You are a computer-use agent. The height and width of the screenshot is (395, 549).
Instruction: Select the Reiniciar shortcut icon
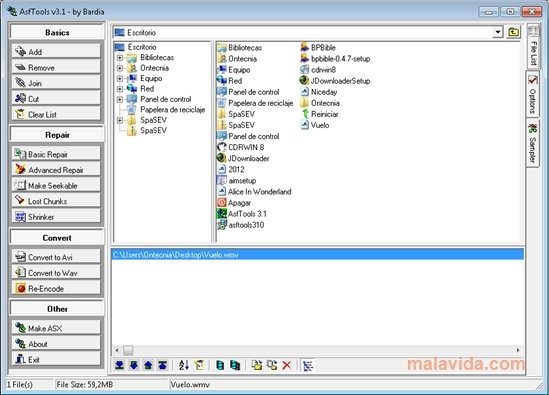305,114
